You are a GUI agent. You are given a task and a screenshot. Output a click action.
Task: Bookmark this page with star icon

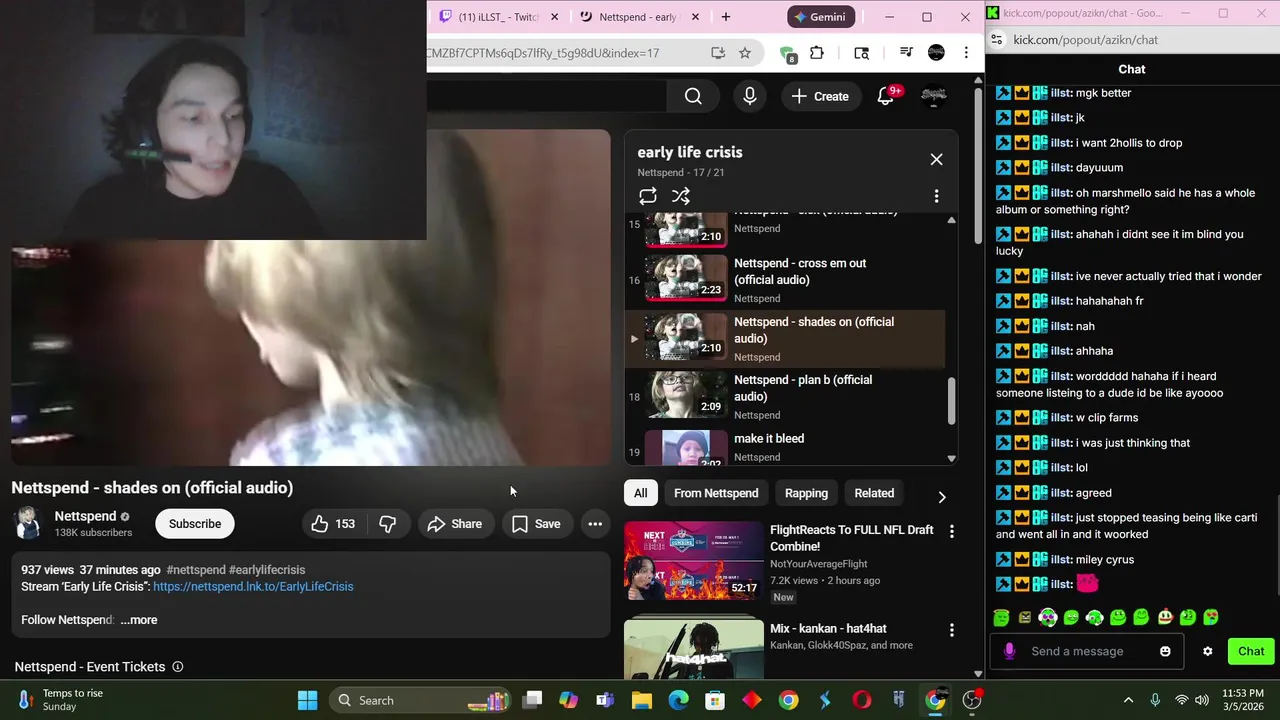(744, 53)
